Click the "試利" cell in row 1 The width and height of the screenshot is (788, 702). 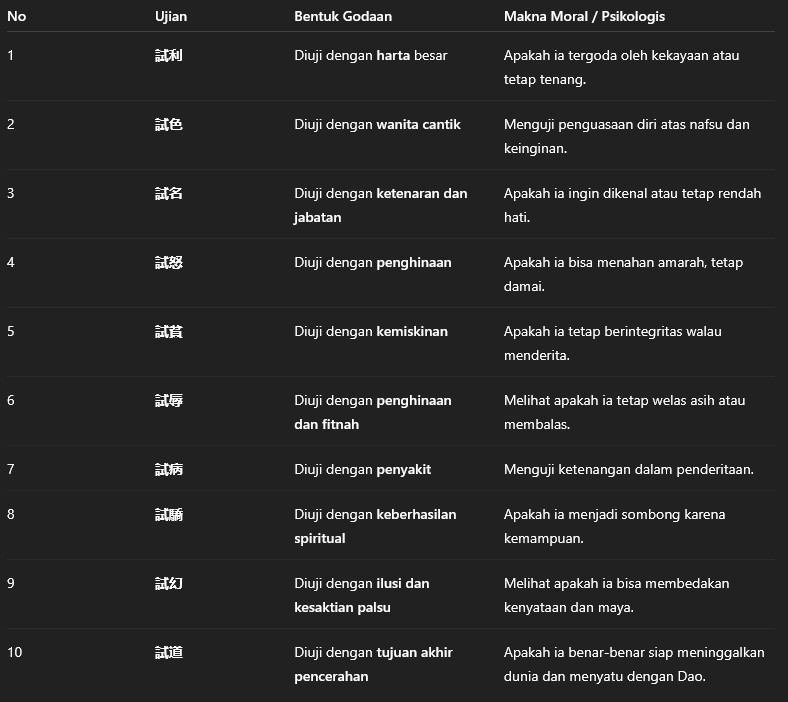168,56
